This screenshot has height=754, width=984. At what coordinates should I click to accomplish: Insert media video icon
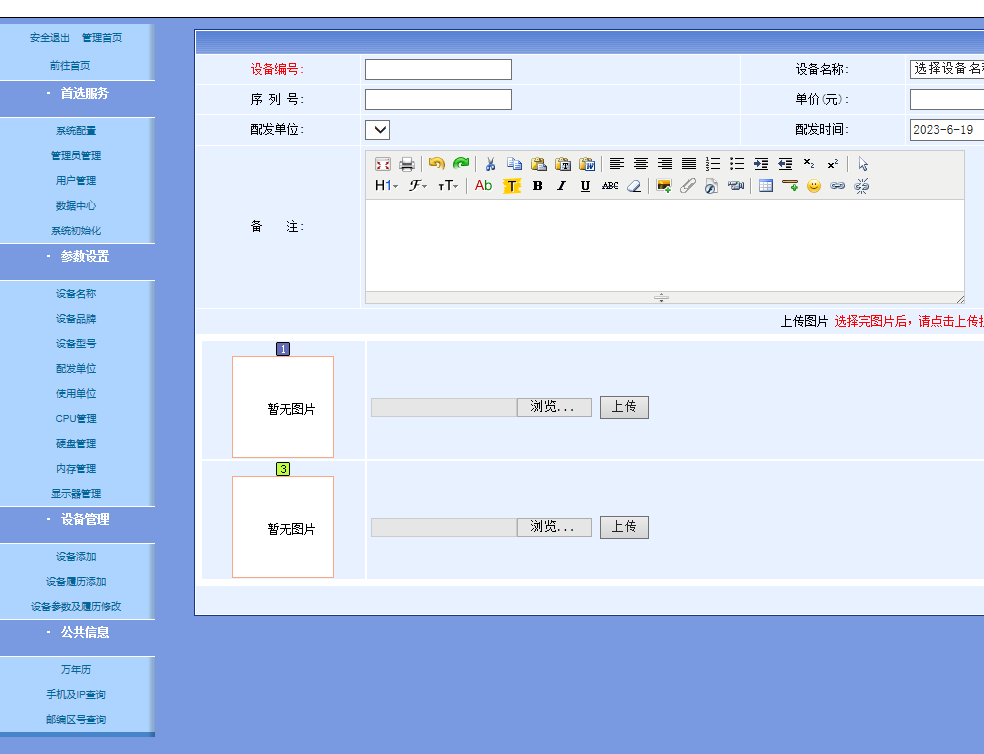click(735, 186)
